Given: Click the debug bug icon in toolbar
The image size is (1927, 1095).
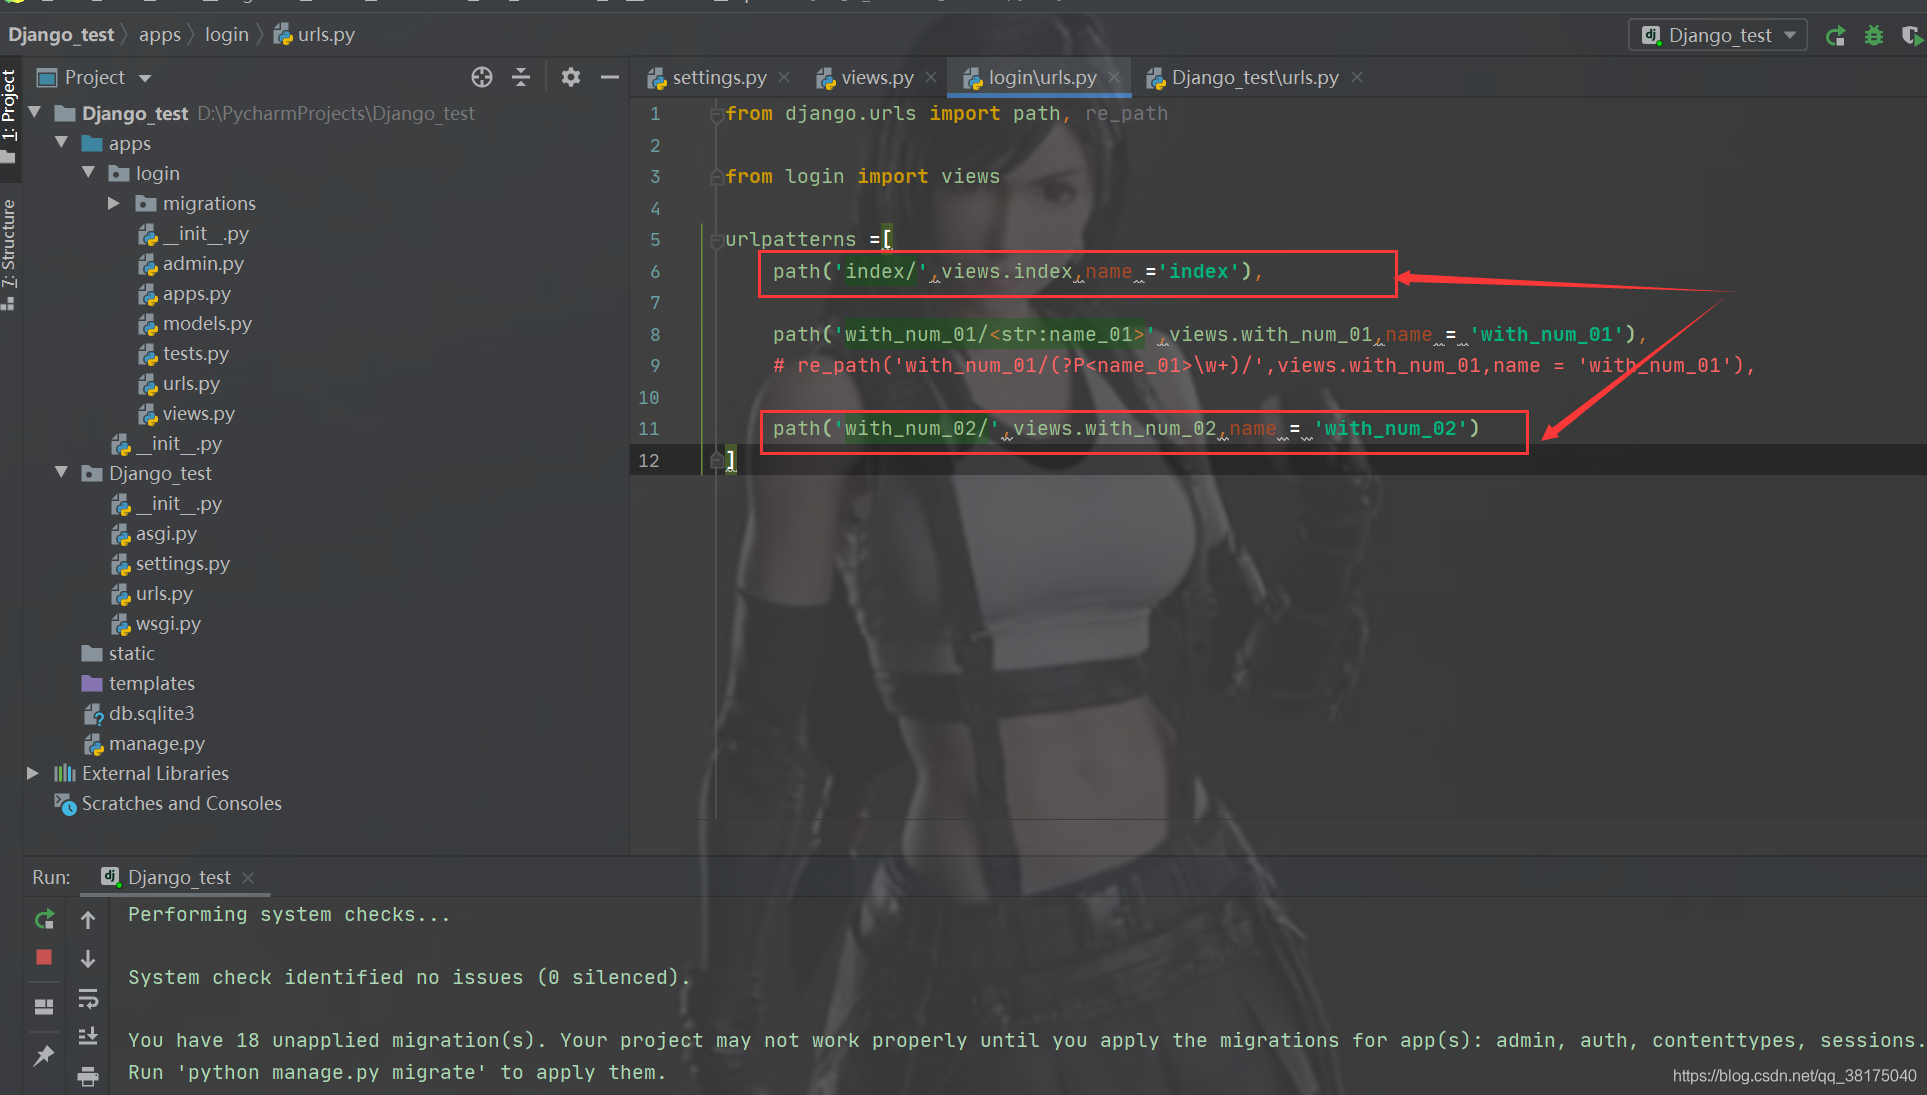Looking at the screenshot, I should click(1874, 36).
